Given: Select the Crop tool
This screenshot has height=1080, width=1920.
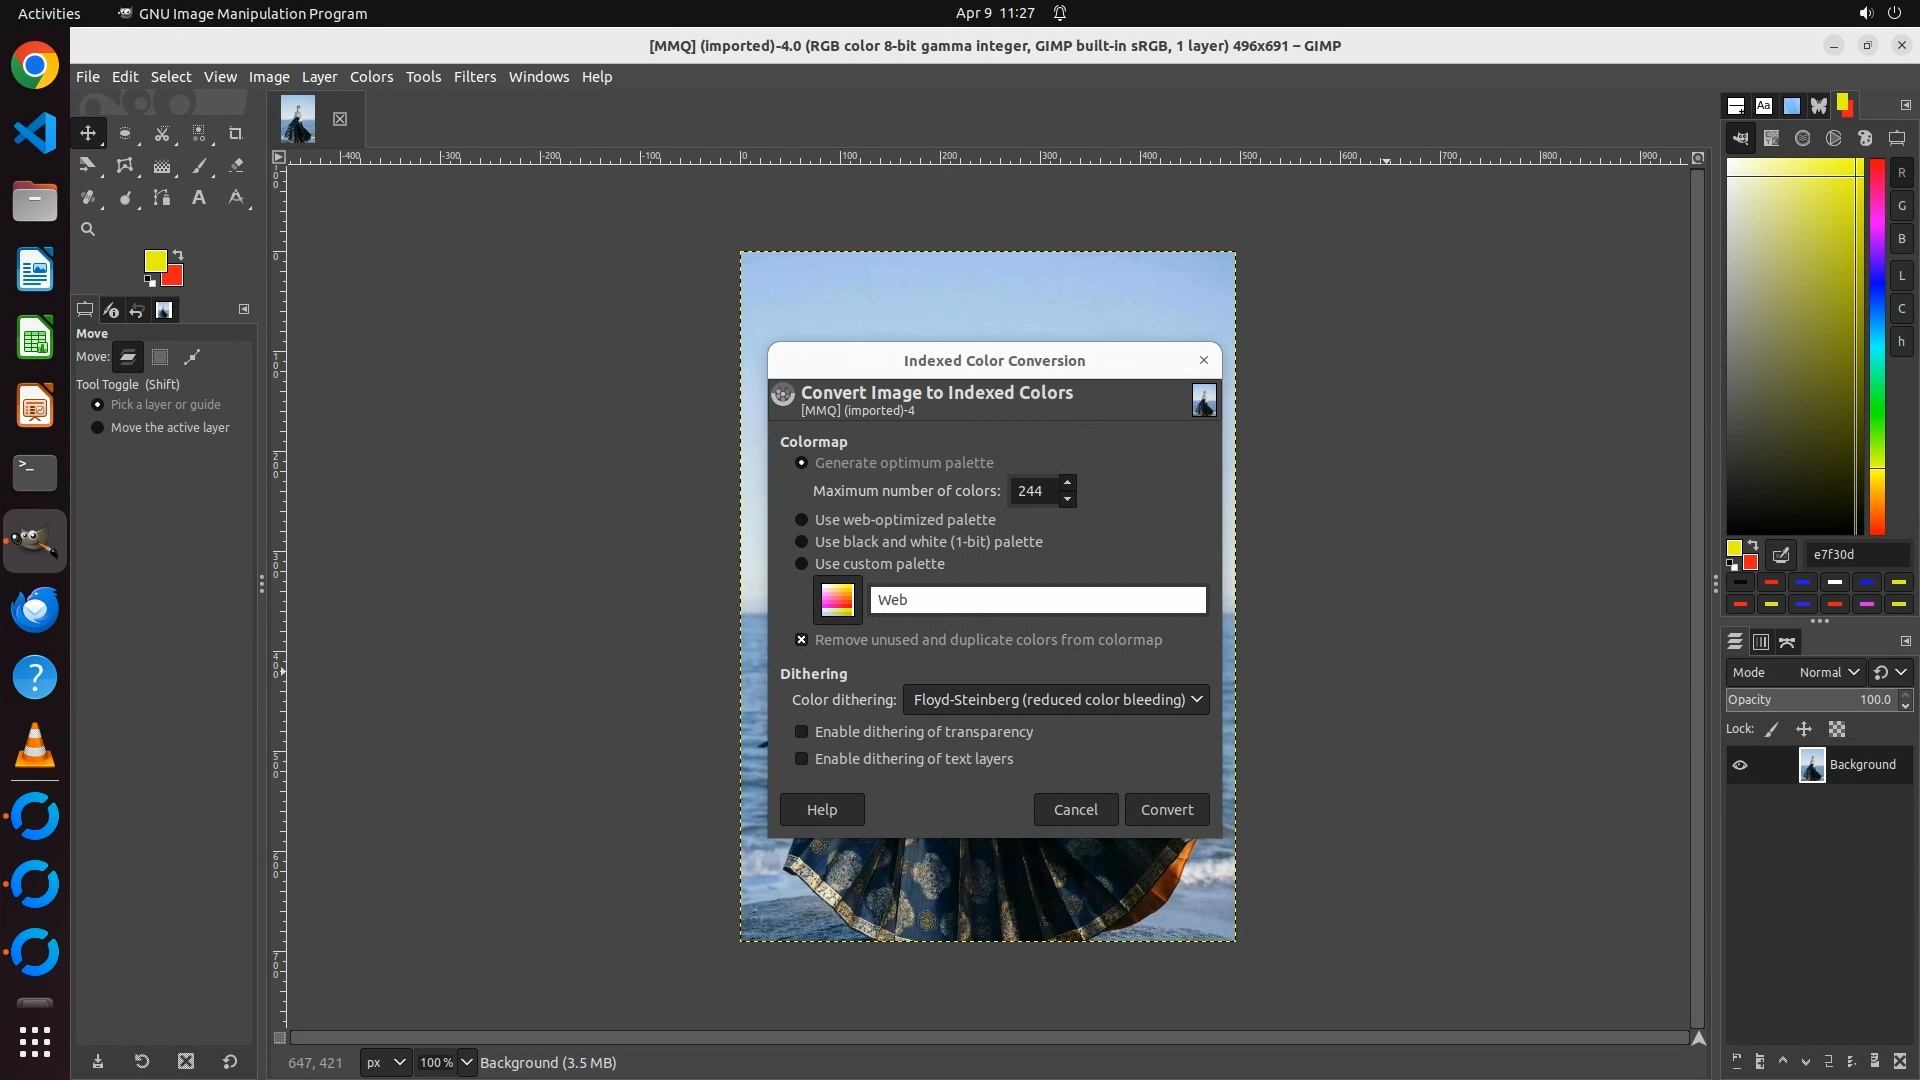Looking at the screenshot, I should pos(236,133).
